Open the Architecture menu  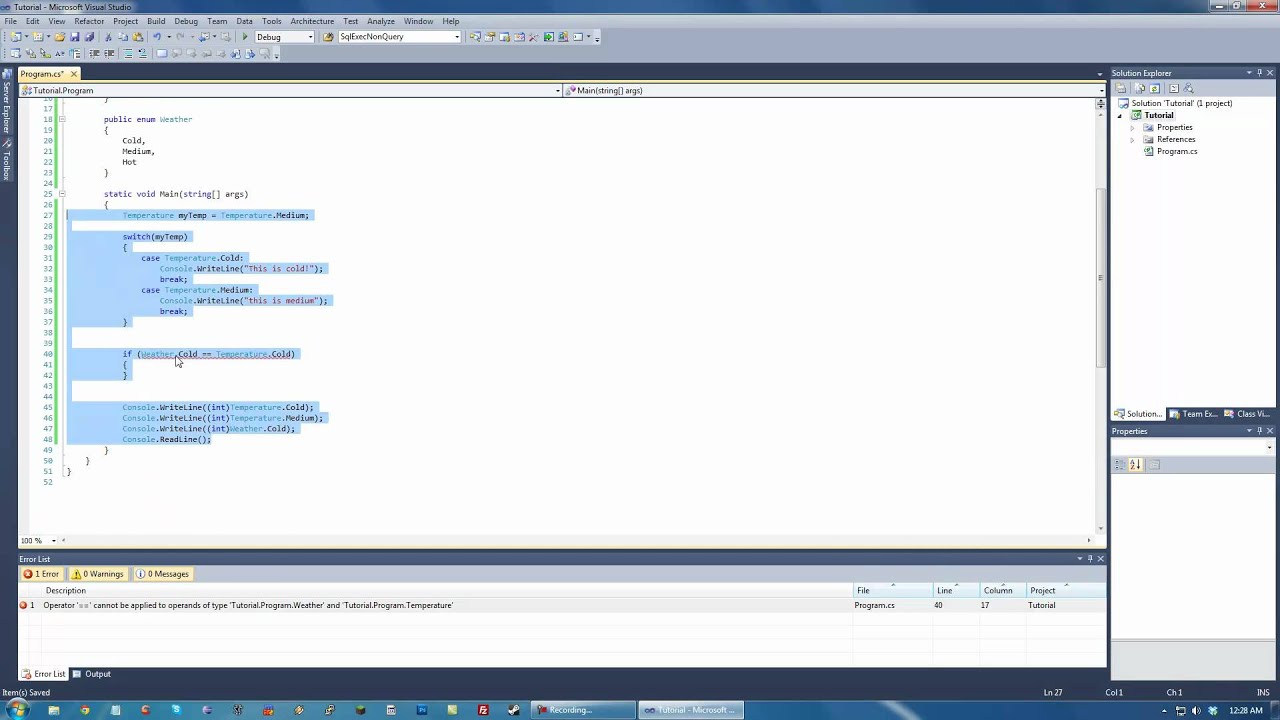312,21
